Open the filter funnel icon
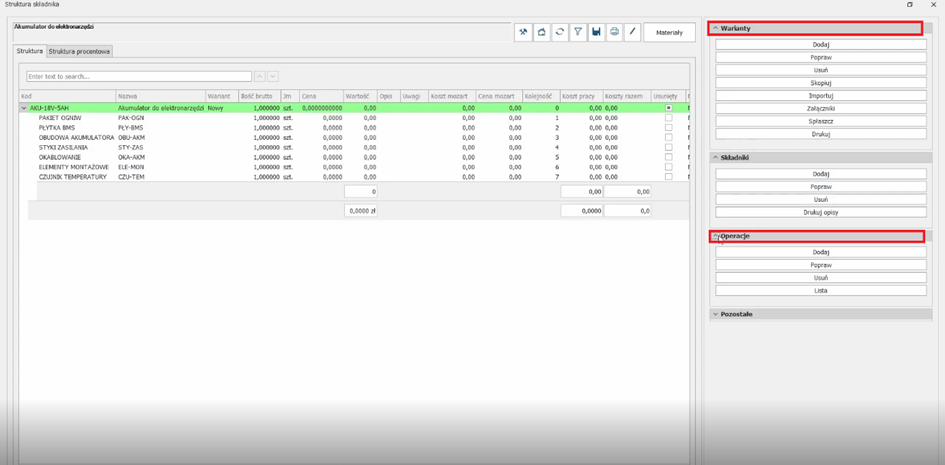The image size is (945, 465). [578, 32]
